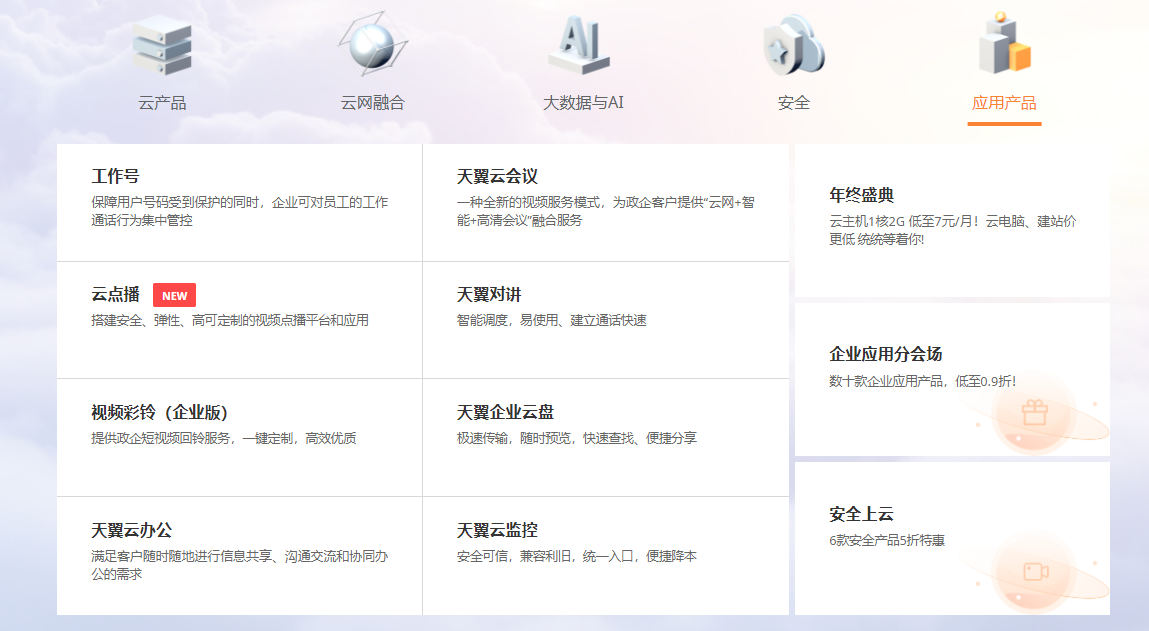1149x631 pixels.
Task: Open the 安全上云 promotion title
Action: click(862, 514)
